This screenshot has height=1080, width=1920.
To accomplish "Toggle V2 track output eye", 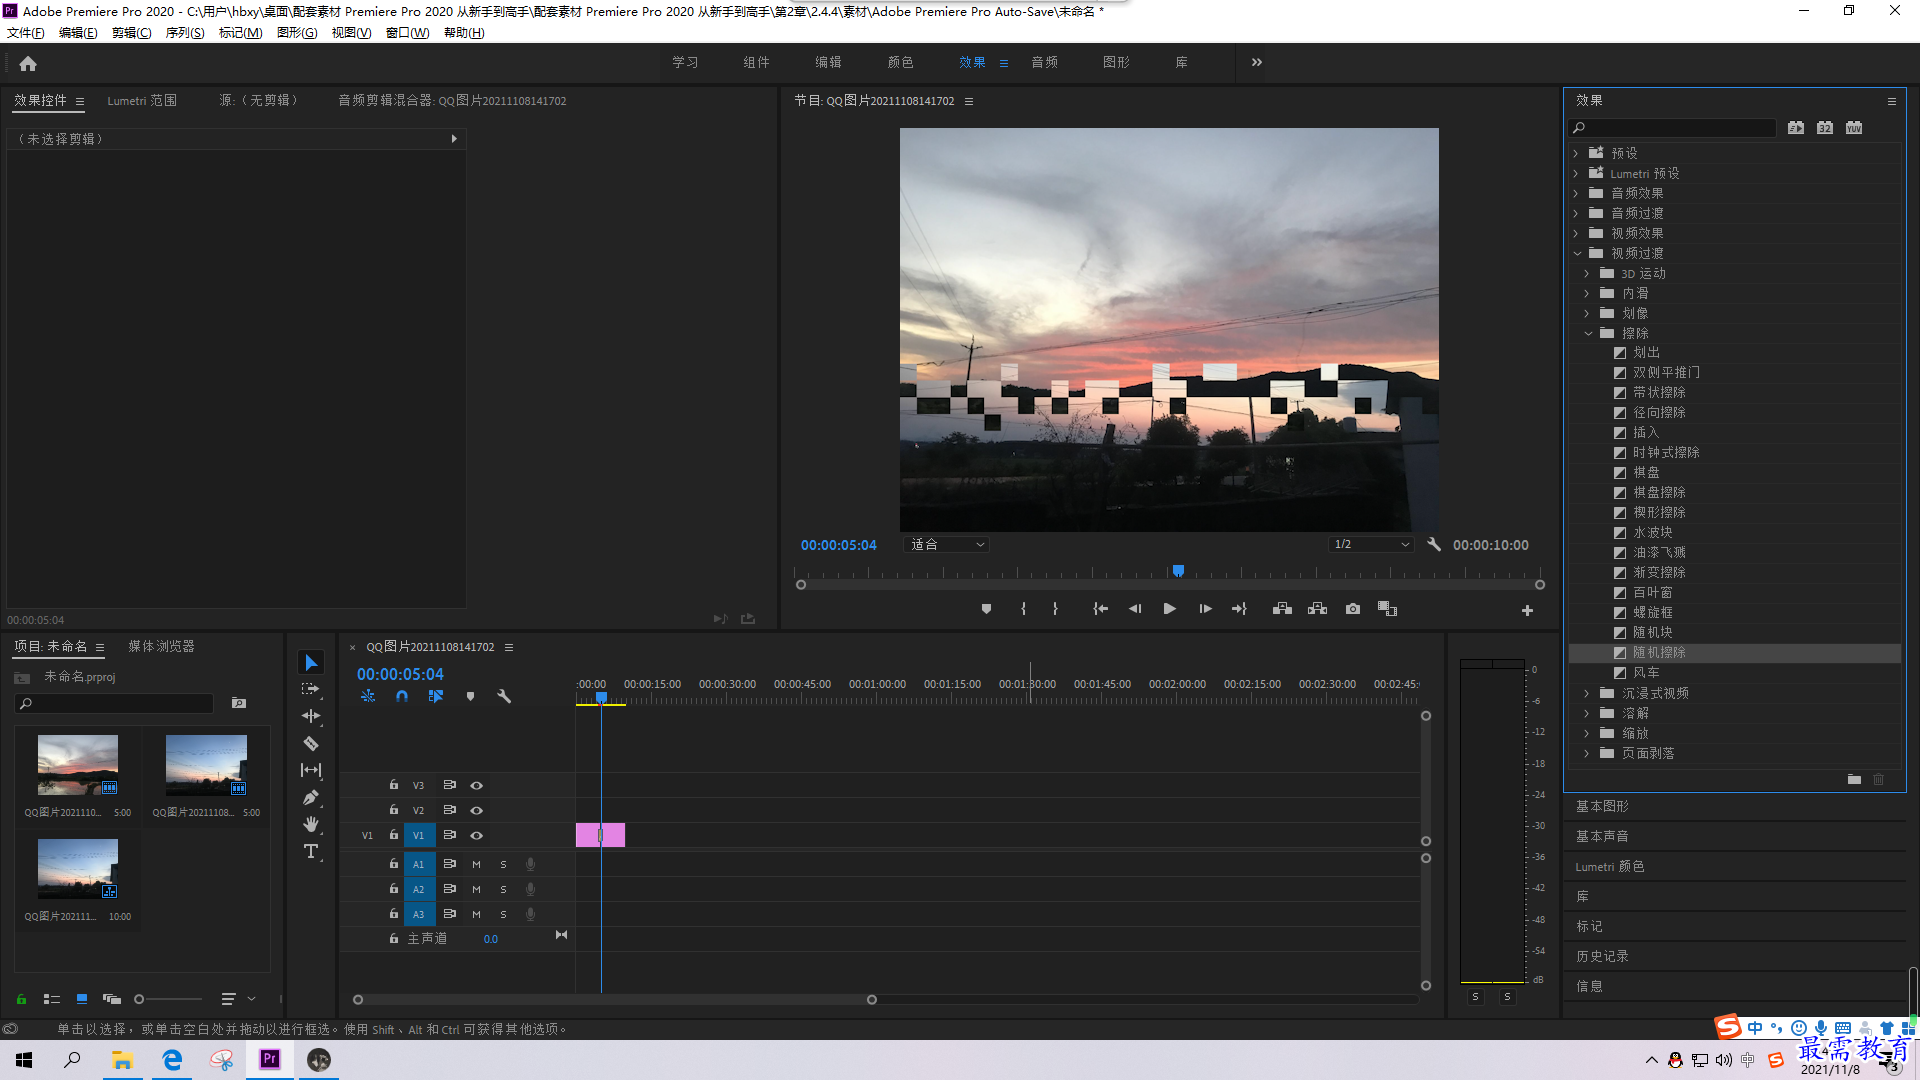I will (x=477, y=810).
